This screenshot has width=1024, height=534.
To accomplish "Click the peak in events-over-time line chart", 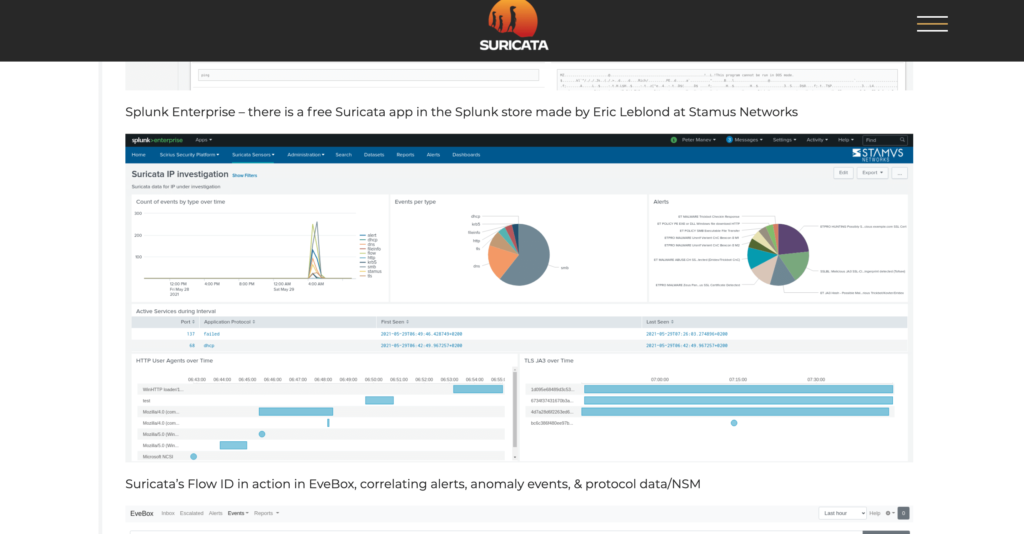I will click(317, 224).
